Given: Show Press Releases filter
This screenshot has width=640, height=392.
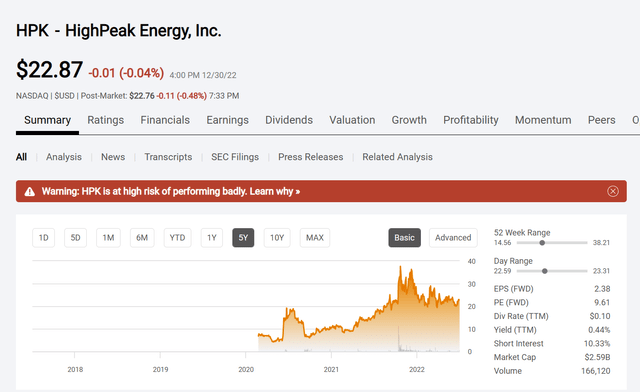Looking at the screenshot, I should point(311,157).
